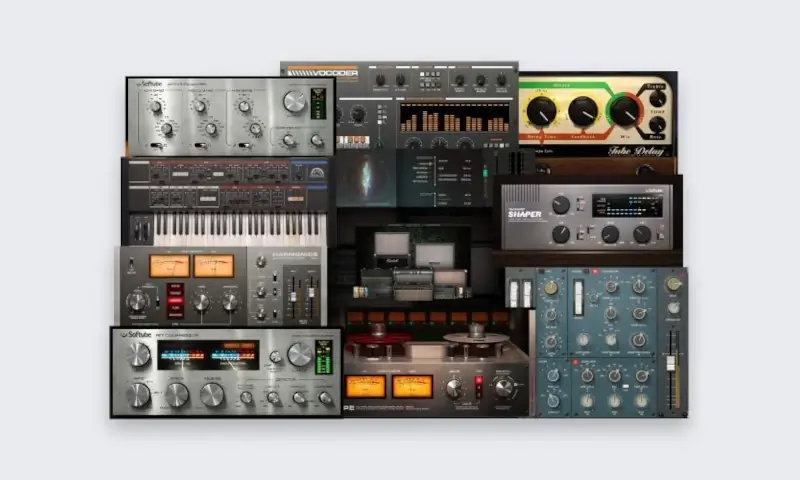This screenshot has width=800, height=480.
Task: Click the right VU meter on tape machine
Action: [x=412, y=387]
